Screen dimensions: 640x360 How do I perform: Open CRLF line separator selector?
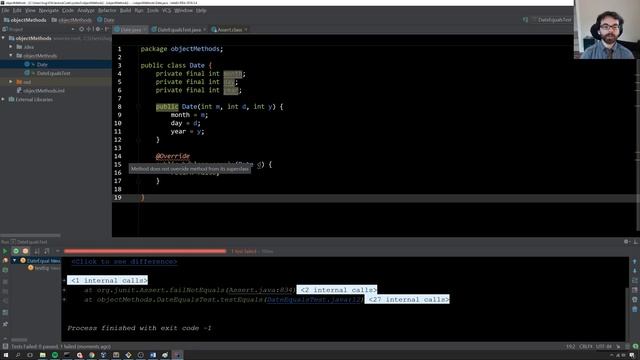(585, 347)
